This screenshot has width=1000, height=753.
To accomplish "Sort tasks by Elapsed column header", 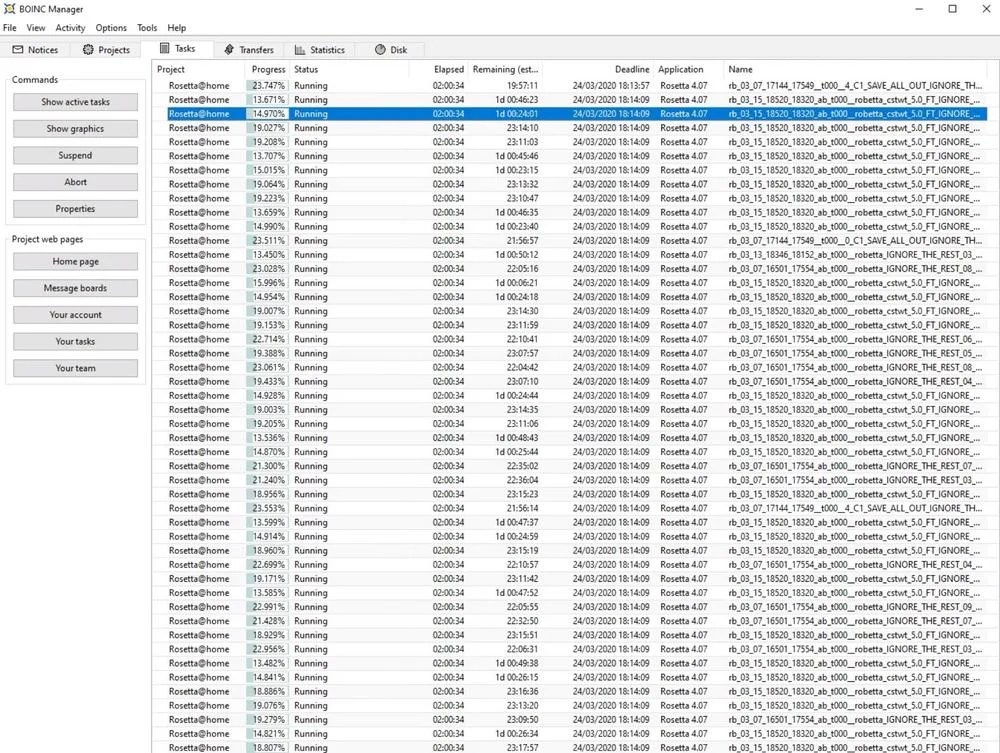I will (x=438, y=69).
